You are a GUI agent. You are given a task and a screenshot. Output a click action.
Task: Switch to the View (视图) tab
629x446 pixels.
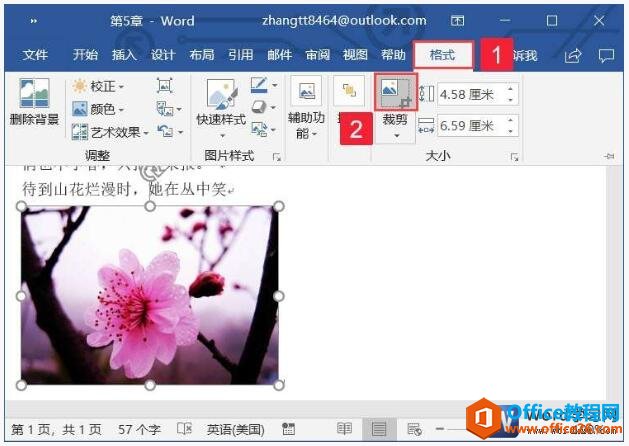[x=355, y=55]
